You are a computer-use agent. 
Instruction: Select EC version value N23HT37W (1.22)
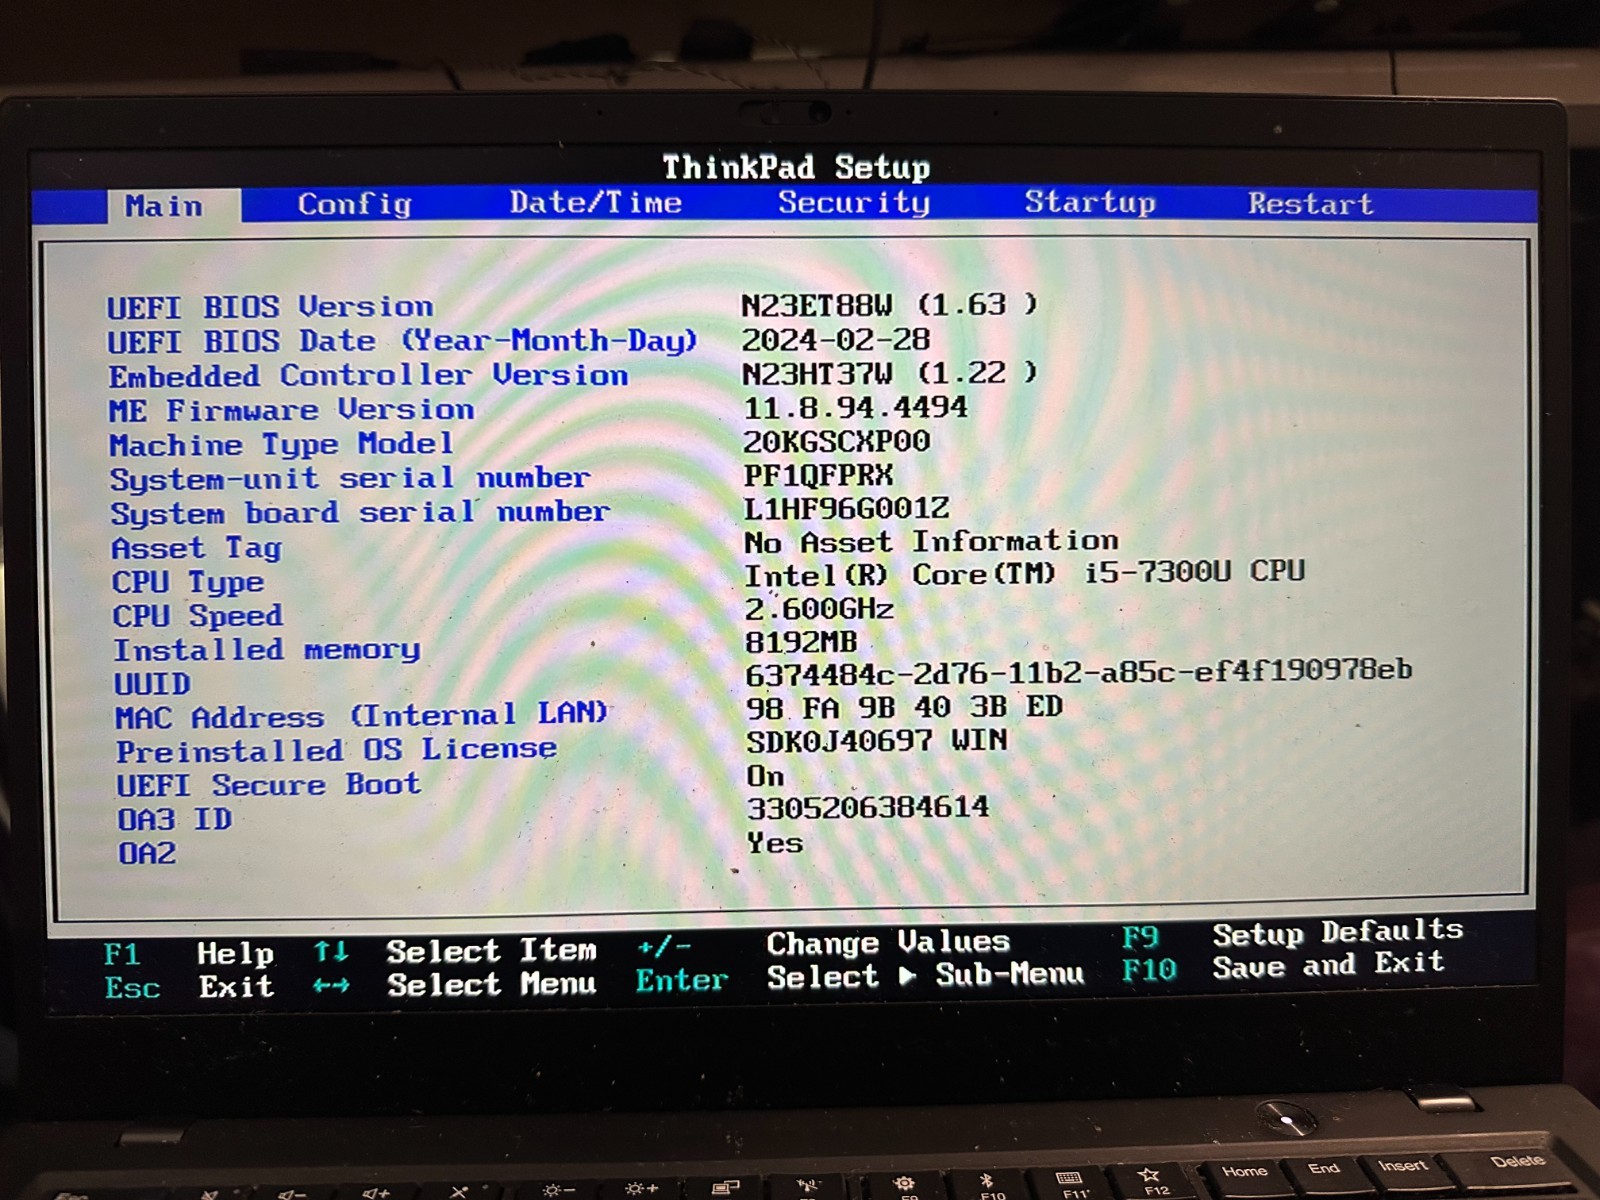(890, 373)
